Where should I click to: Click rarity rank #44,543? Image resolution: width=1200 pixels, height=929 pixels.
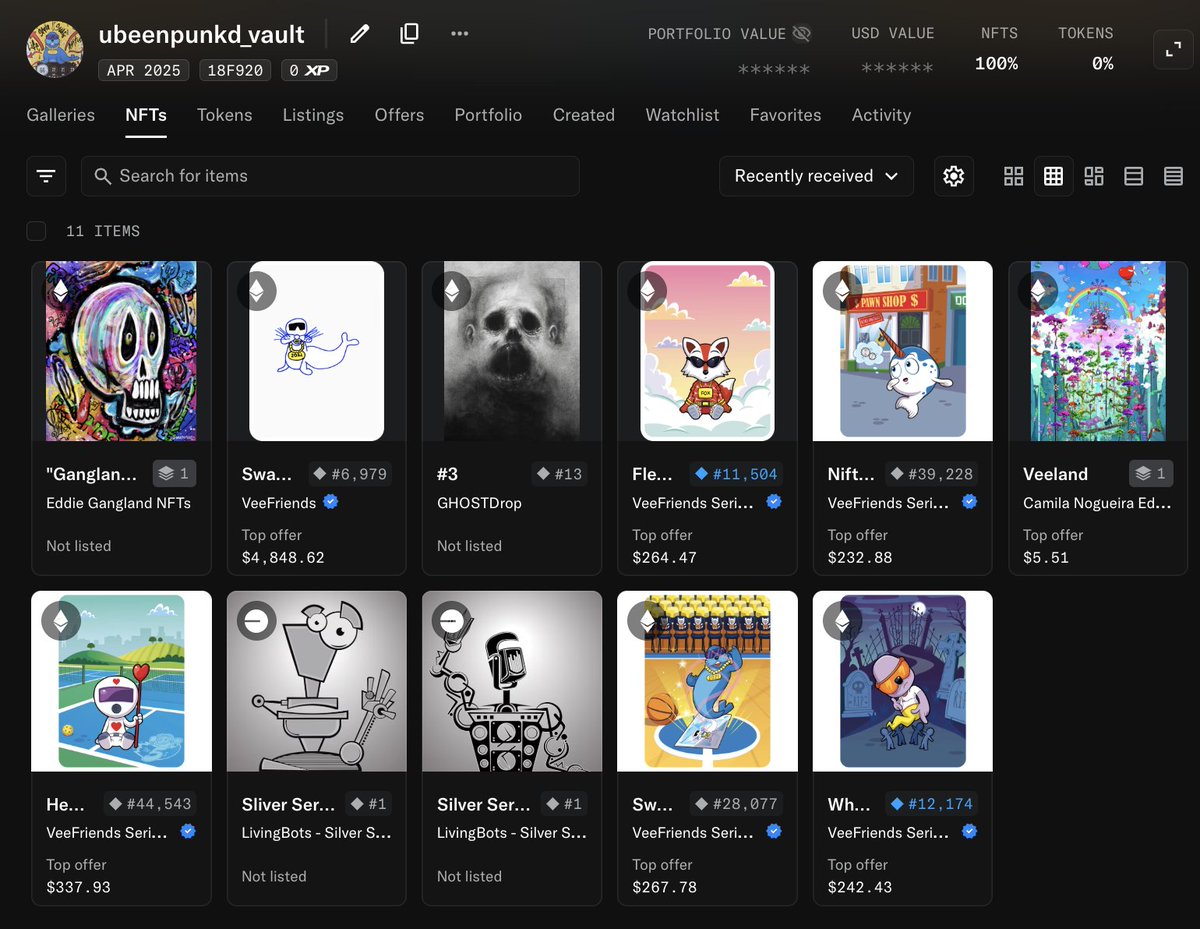(x=149, y=804)
